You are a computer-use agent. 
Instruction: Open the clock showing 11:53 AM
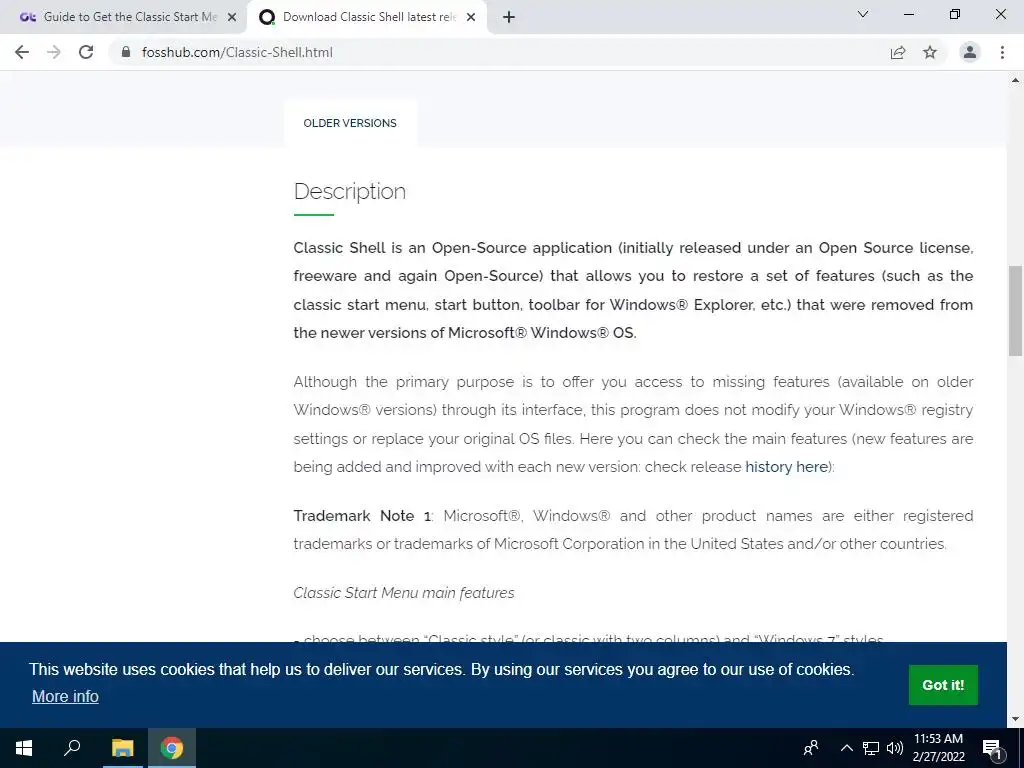(x=938, y=748)
